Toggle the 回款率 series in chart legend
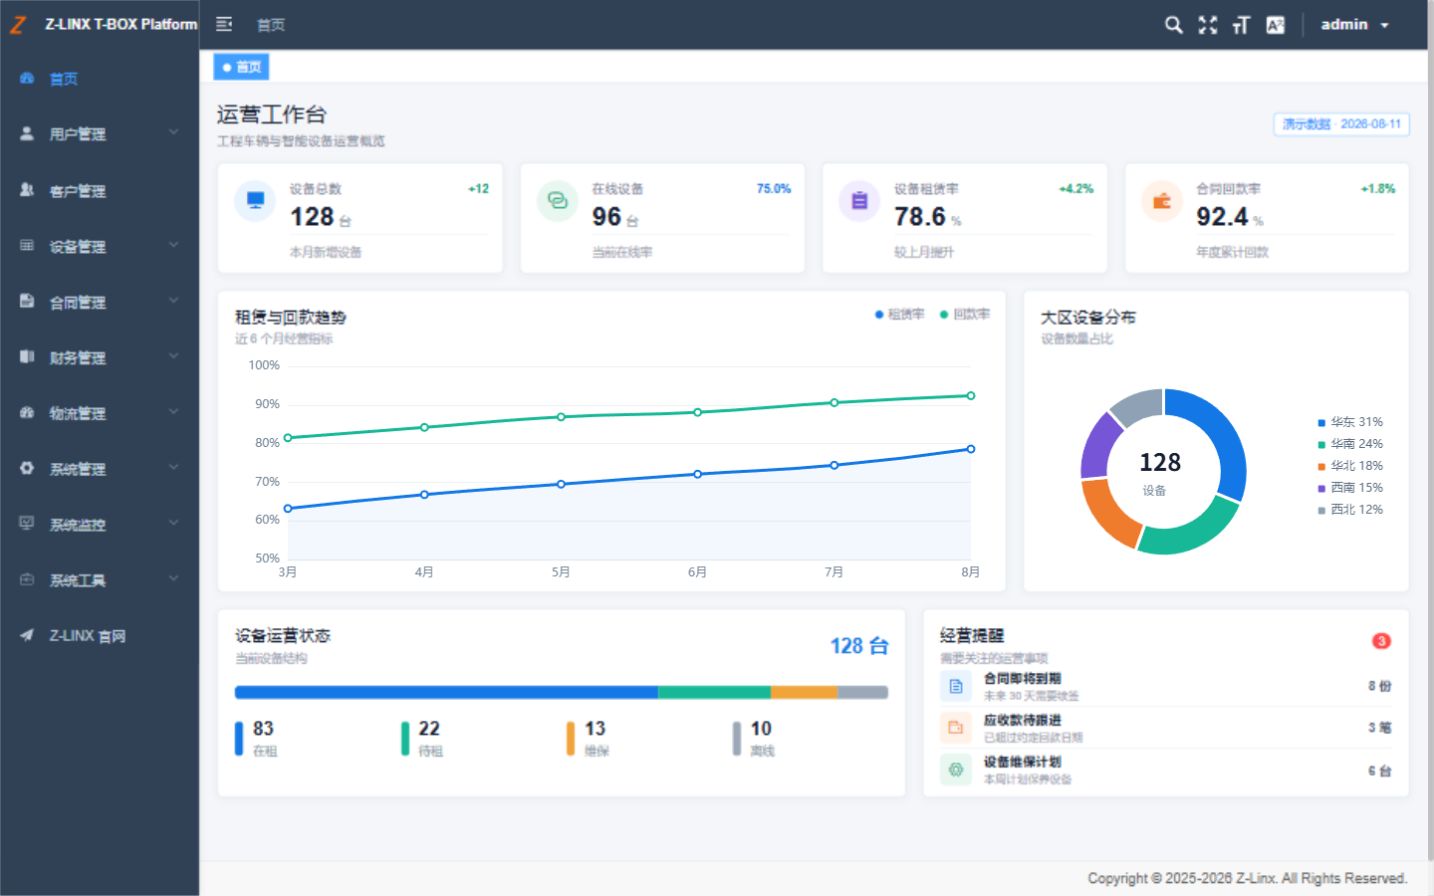 [x=965, y=314]
